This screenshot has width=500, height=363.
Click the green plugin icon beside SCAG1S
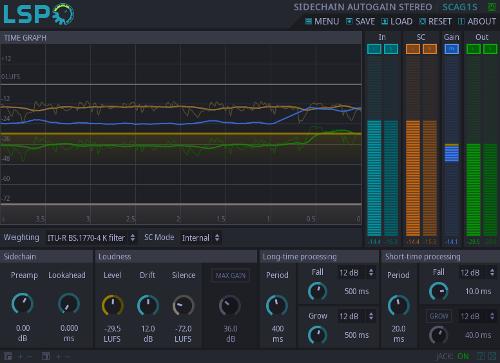pos(492,7)
